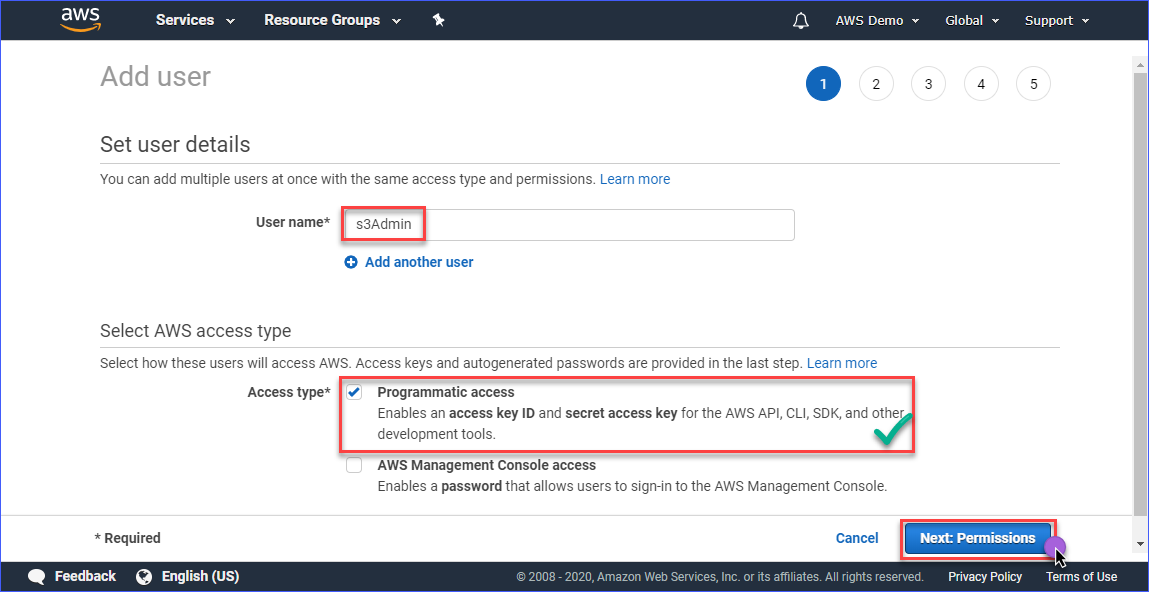Viewport: 1149px width, 592px height.
Task: Open the Feedback speech bubble
Action: (x=37, y=576)
